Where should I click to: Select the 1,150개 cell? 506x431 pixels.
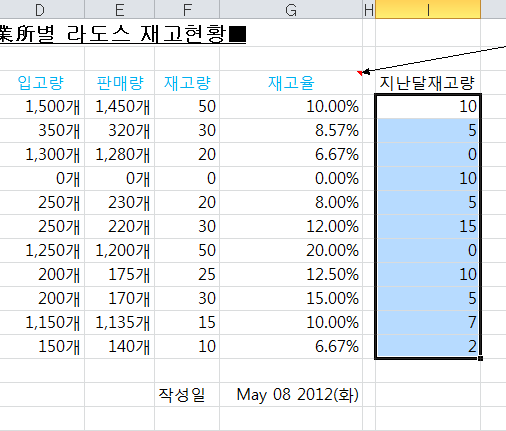coord(42,323)
